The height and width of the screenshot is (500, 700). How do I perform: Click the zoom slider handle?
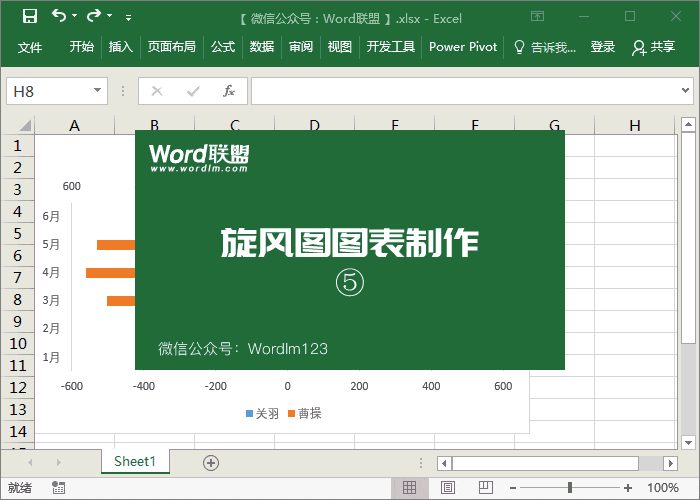570,488
